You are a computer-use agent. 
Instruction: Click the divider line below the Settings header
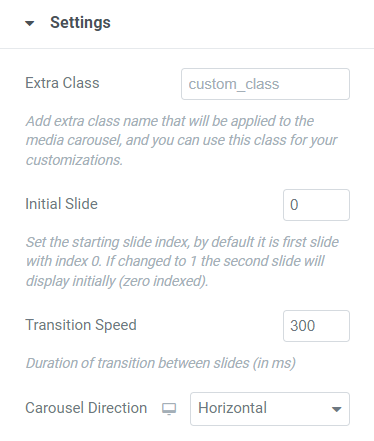coord(187,49)
